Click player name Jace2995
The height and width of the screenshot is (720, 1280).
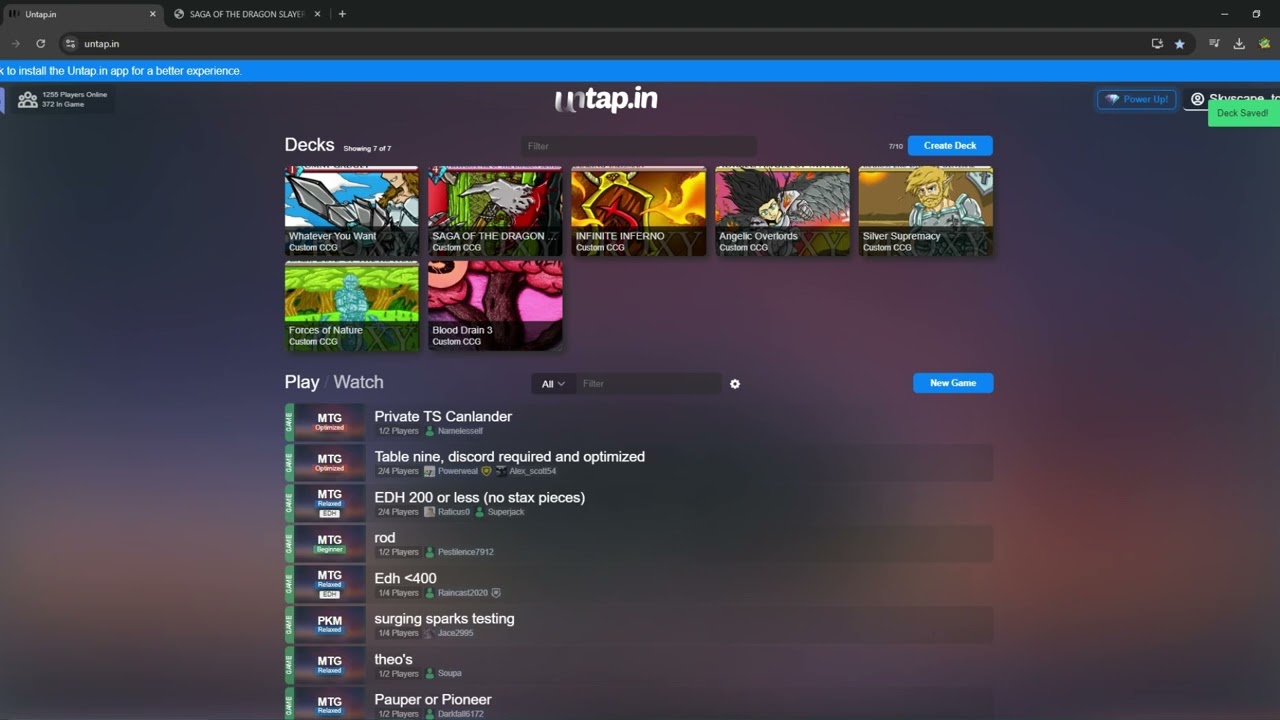pyautogui.click(x=455, y=633)
